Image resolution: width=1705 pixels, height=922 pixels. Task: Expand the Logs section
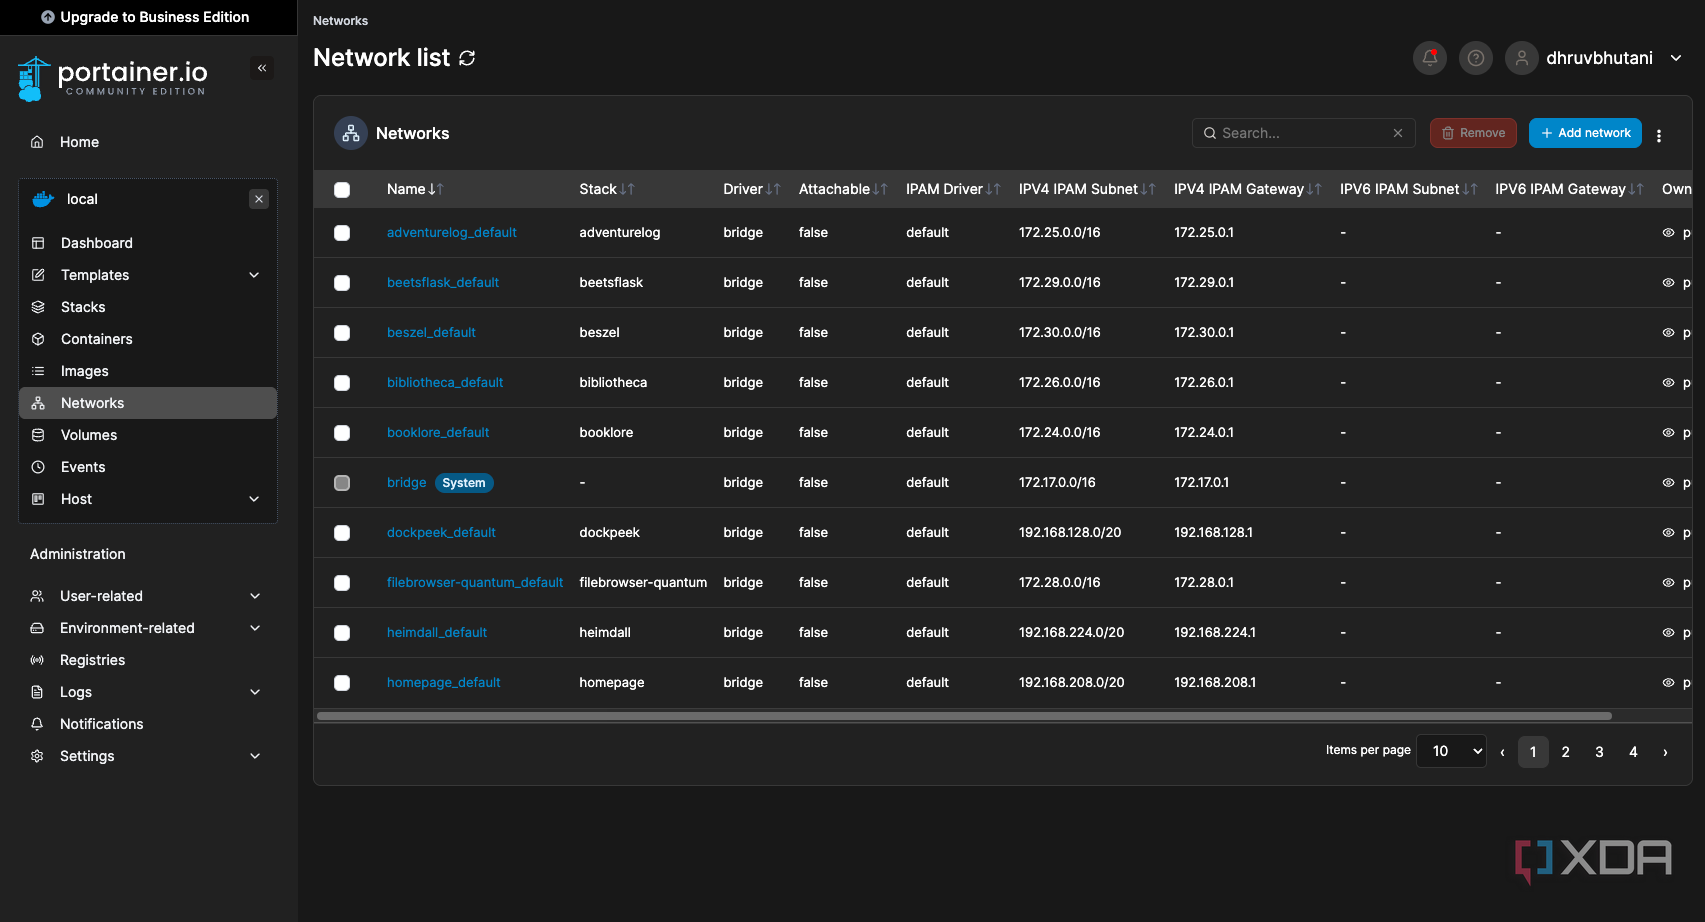click(x=255, y=692)
